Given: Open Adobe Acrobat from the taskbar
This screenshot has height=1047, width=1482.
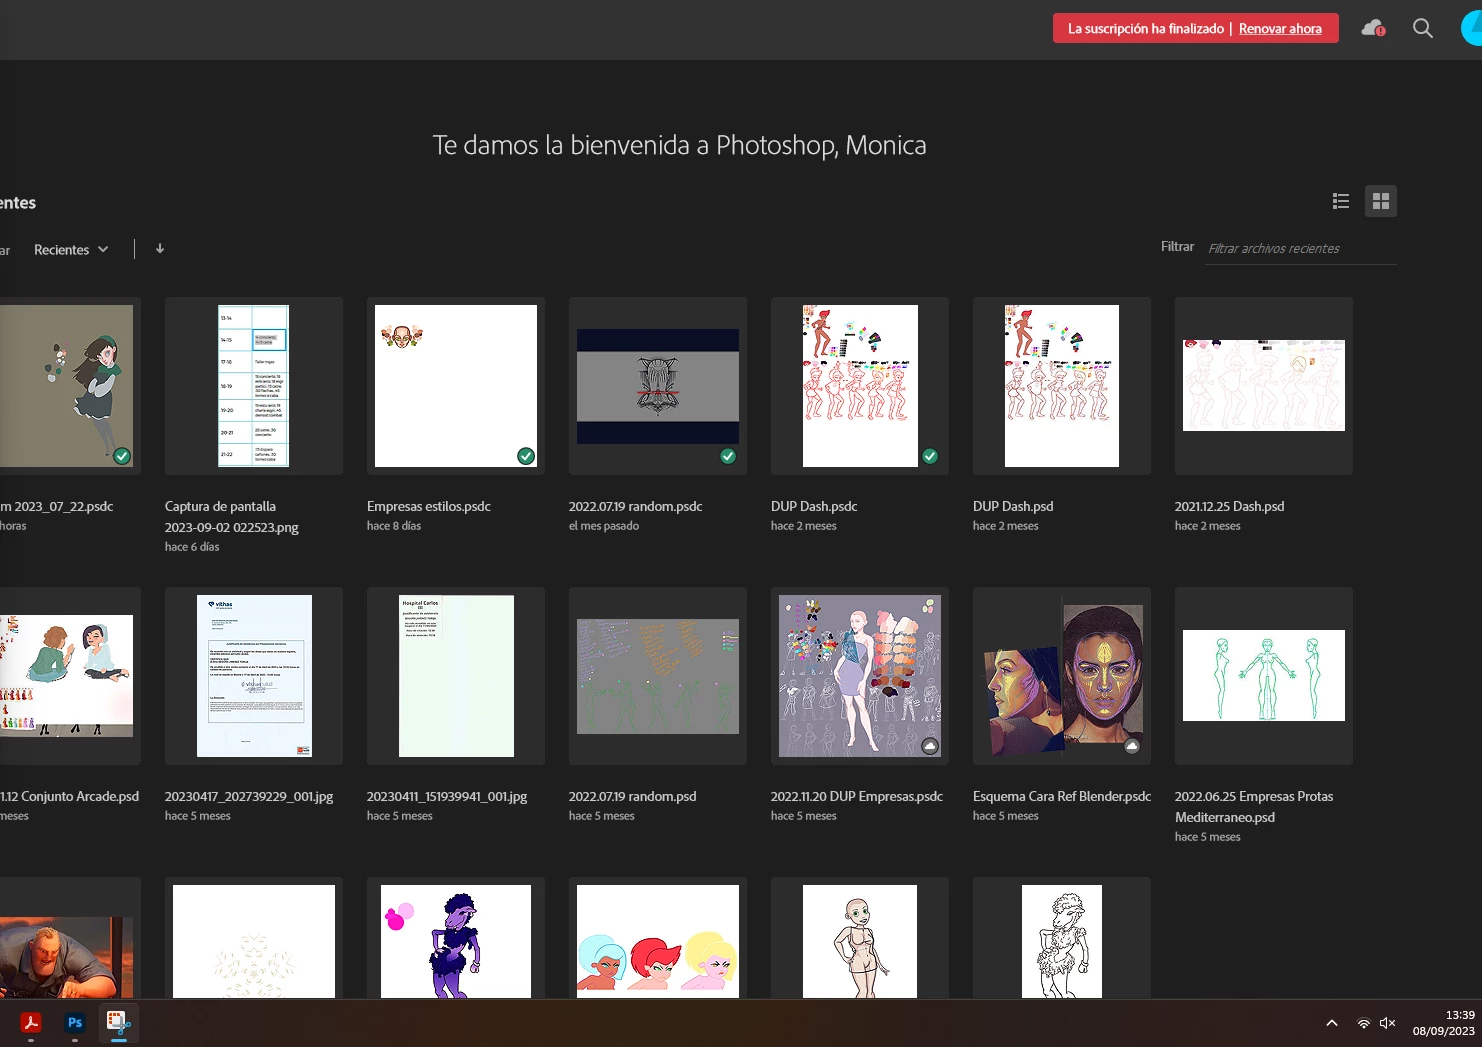Looking at the screenshot, I should tap(31, 1023).
